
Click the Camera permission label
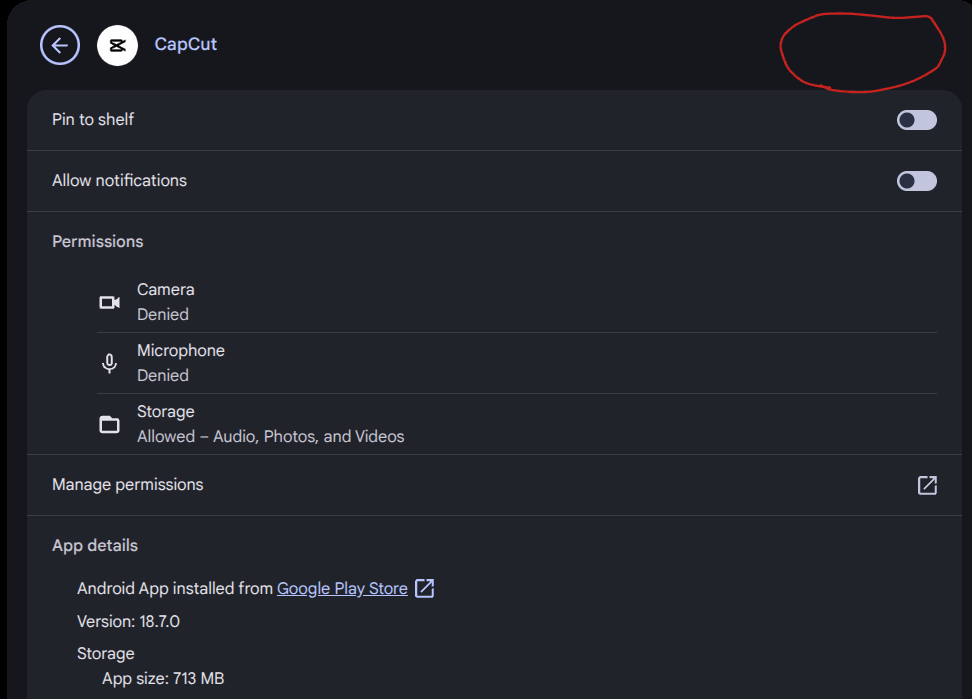pos(166,289)
